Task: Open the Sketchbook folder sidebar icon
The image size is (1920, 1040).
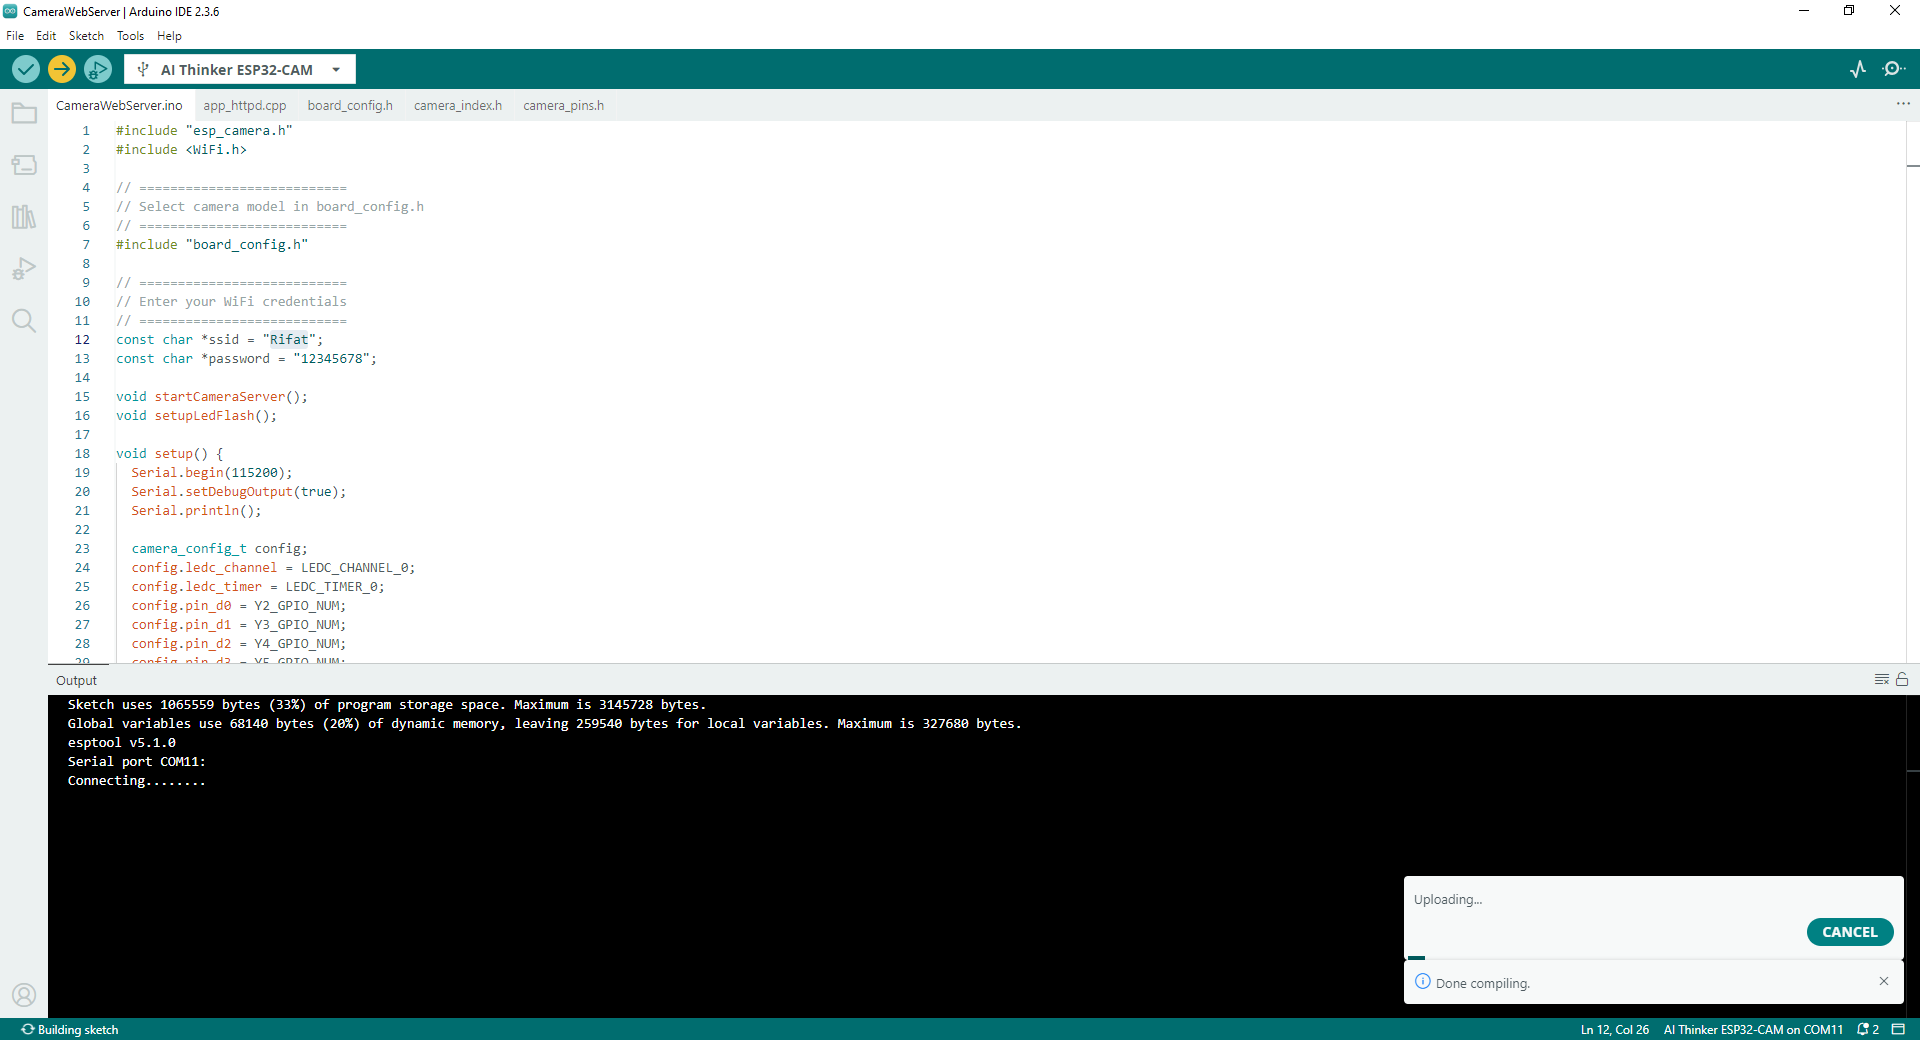Action: [x=24, y=114]
